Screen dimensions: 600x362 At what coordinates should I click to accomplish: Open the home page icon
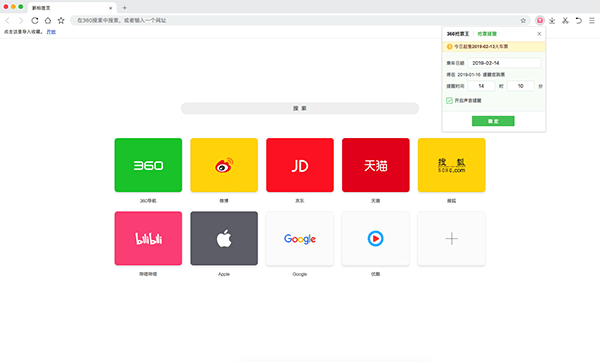point(48,21)
